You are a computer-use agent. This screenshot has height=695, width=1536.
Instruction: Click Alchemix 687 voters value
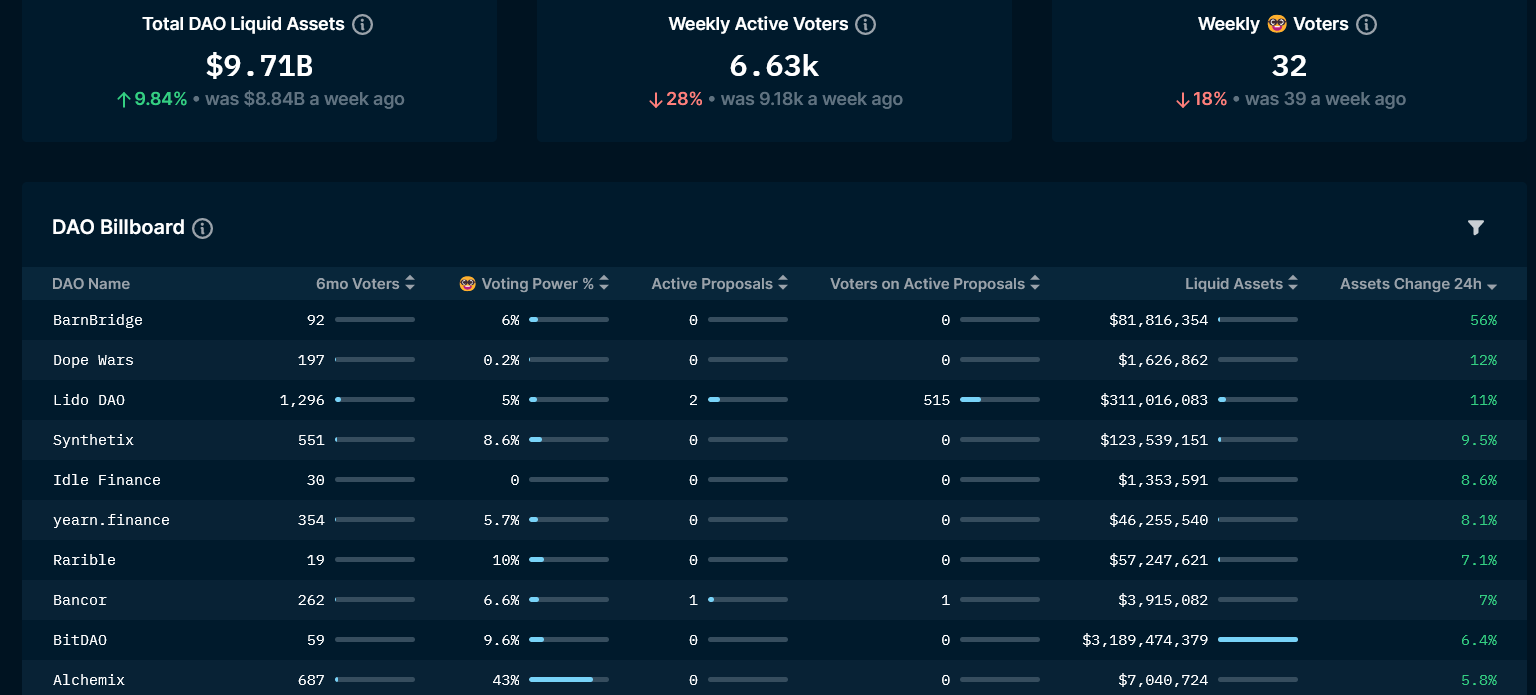[x=311, y=680]
